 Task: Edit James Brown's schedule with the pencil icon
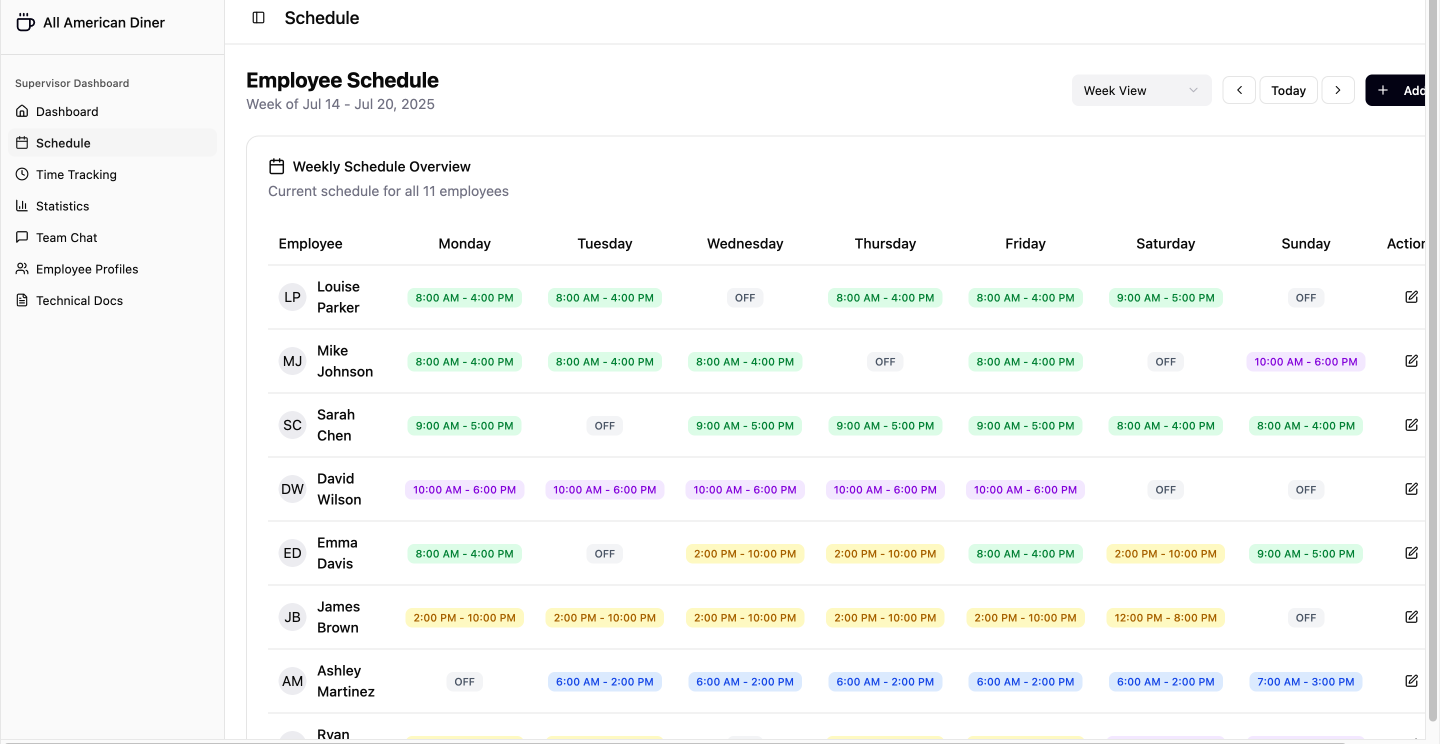(1411, 617)
